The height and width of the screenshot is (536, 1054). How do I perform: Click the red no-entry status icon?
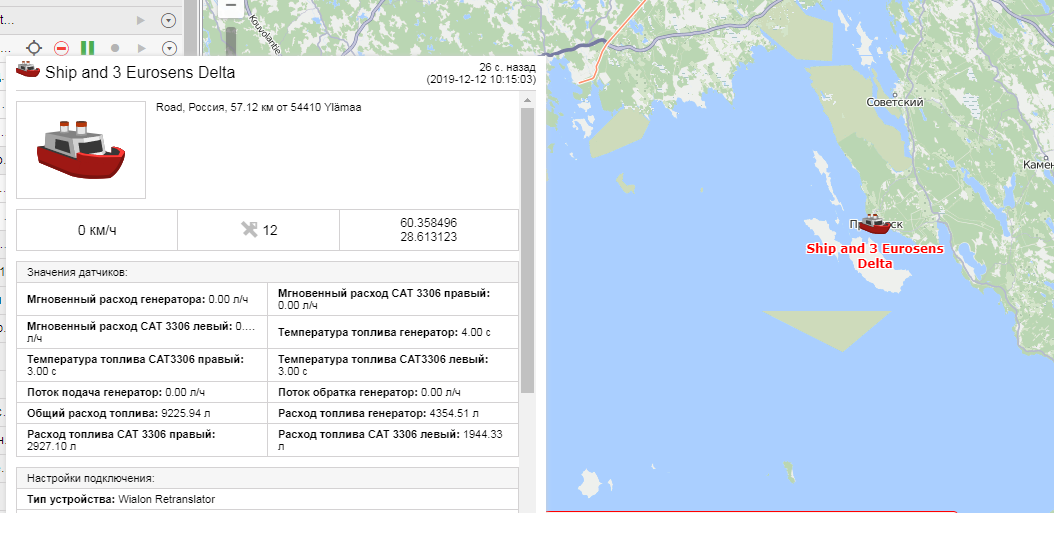(61, 48)
